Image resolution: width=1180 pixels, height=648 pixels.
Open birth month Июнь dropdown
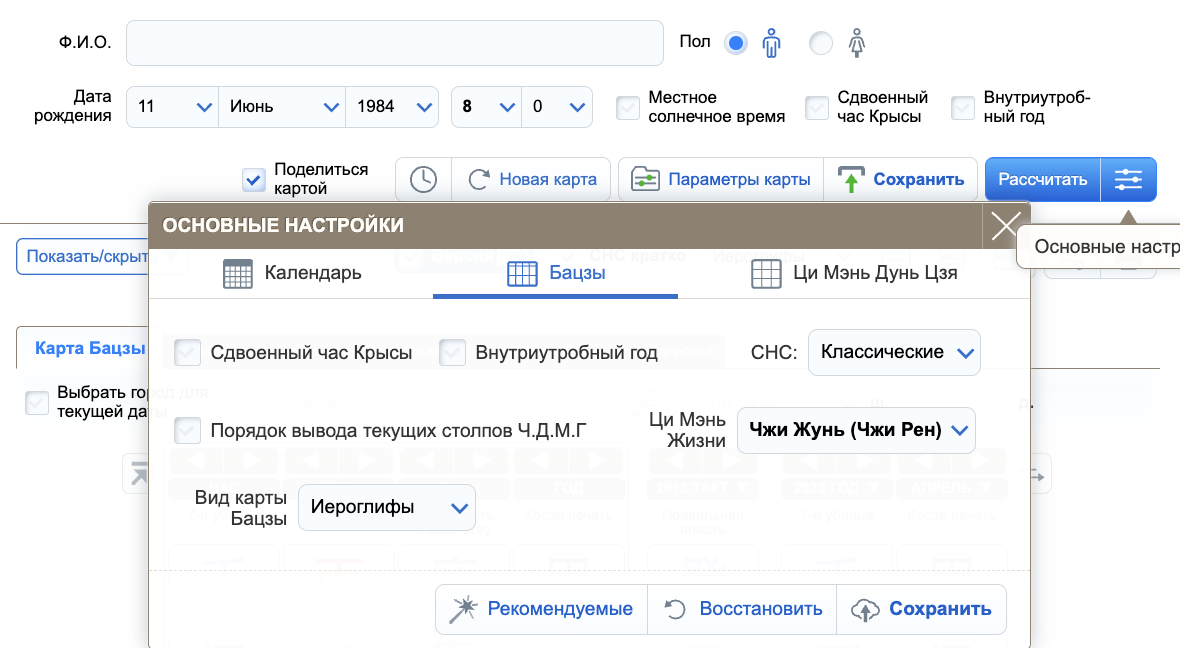(x=282, y=106)
